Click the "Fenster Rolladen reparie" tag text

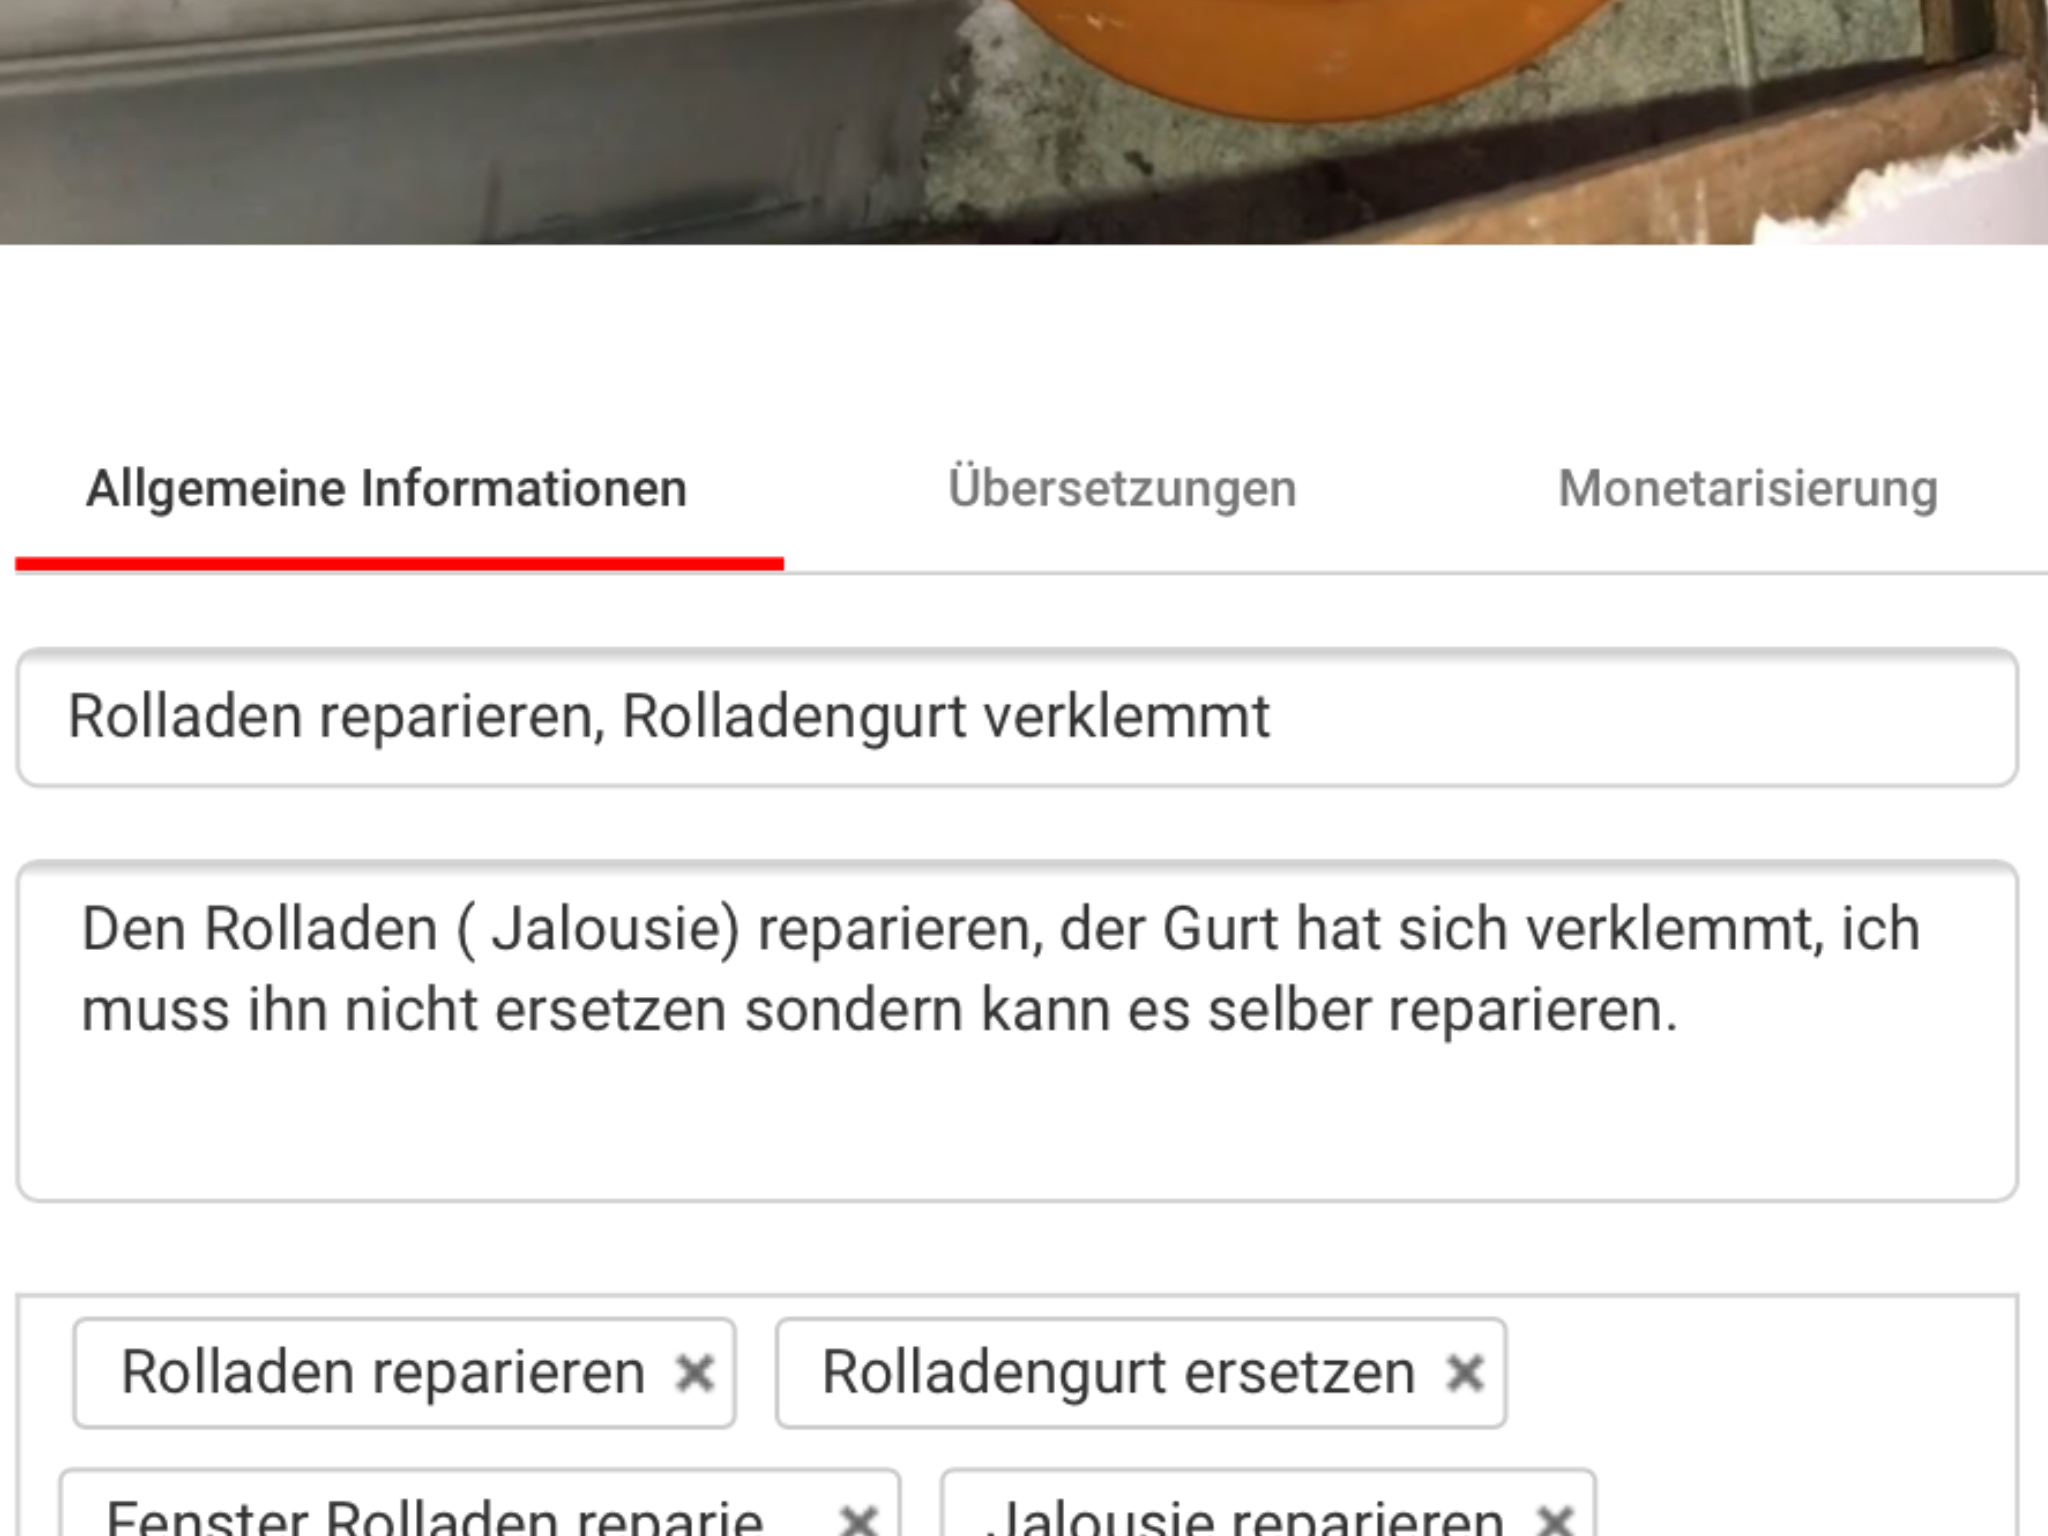434,1521
